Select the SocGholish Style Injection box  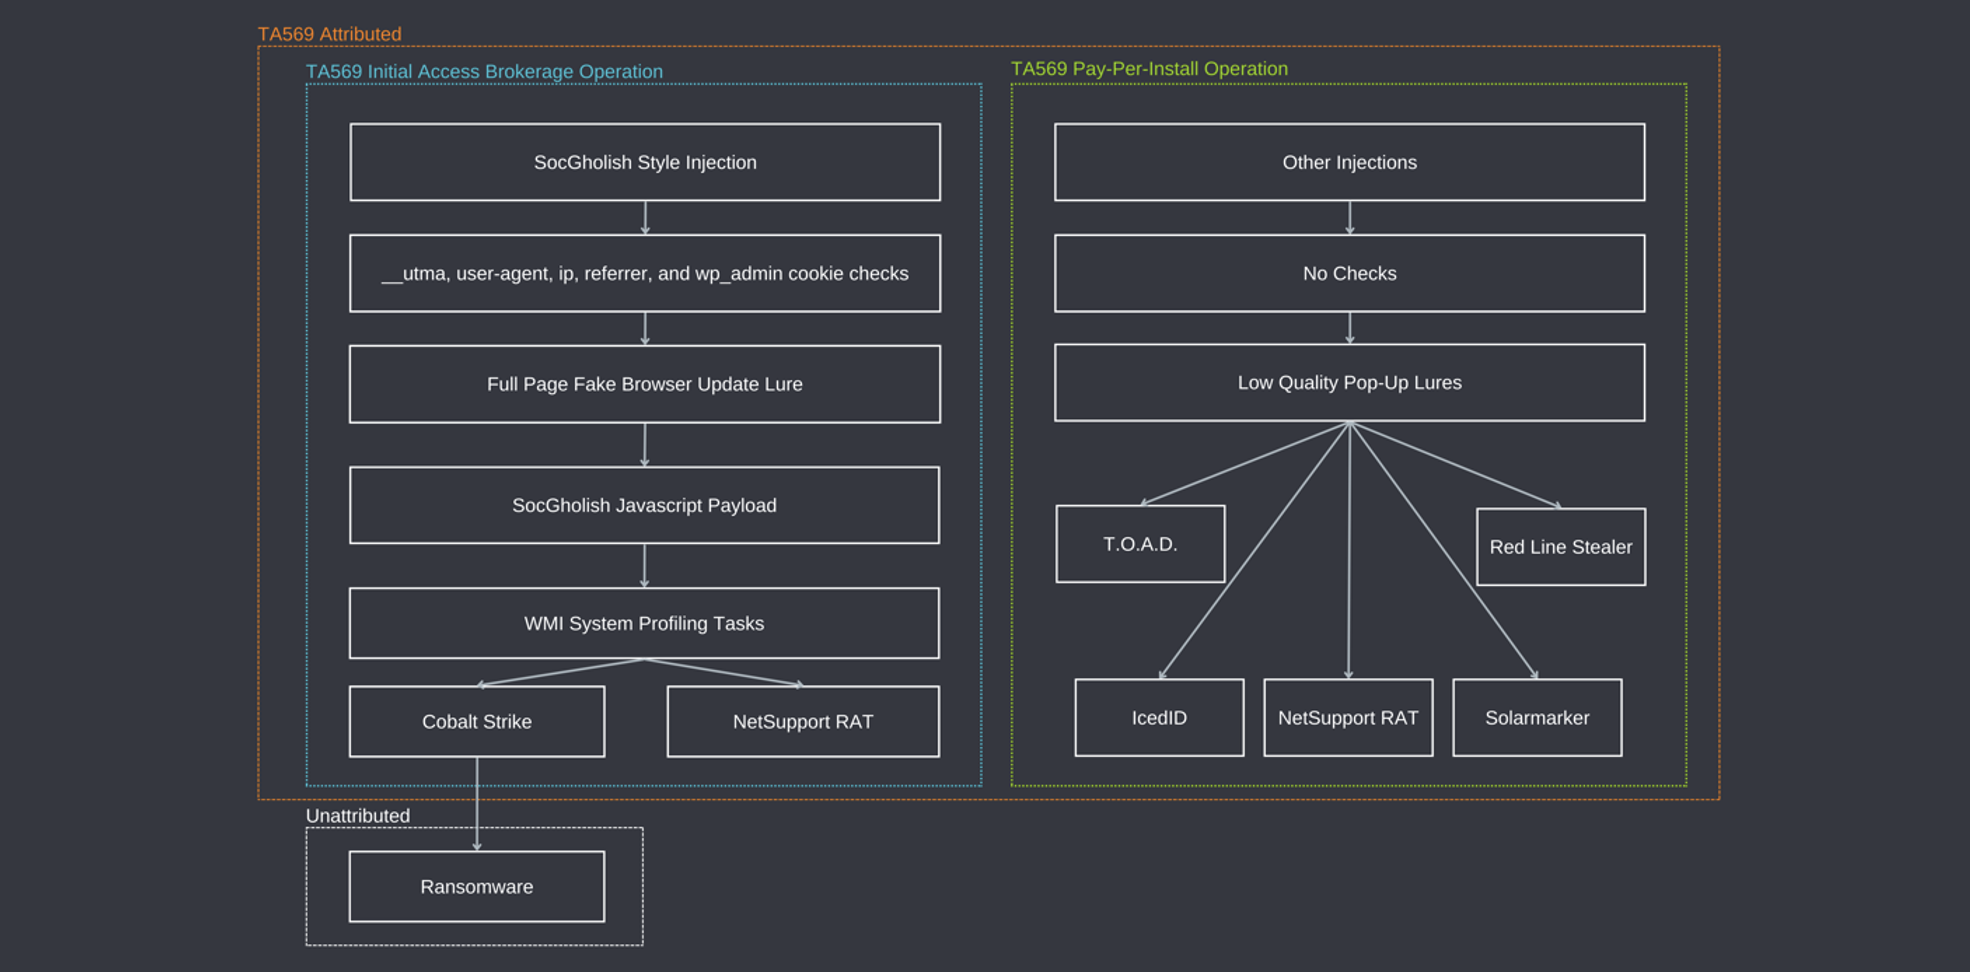point(645,162)
